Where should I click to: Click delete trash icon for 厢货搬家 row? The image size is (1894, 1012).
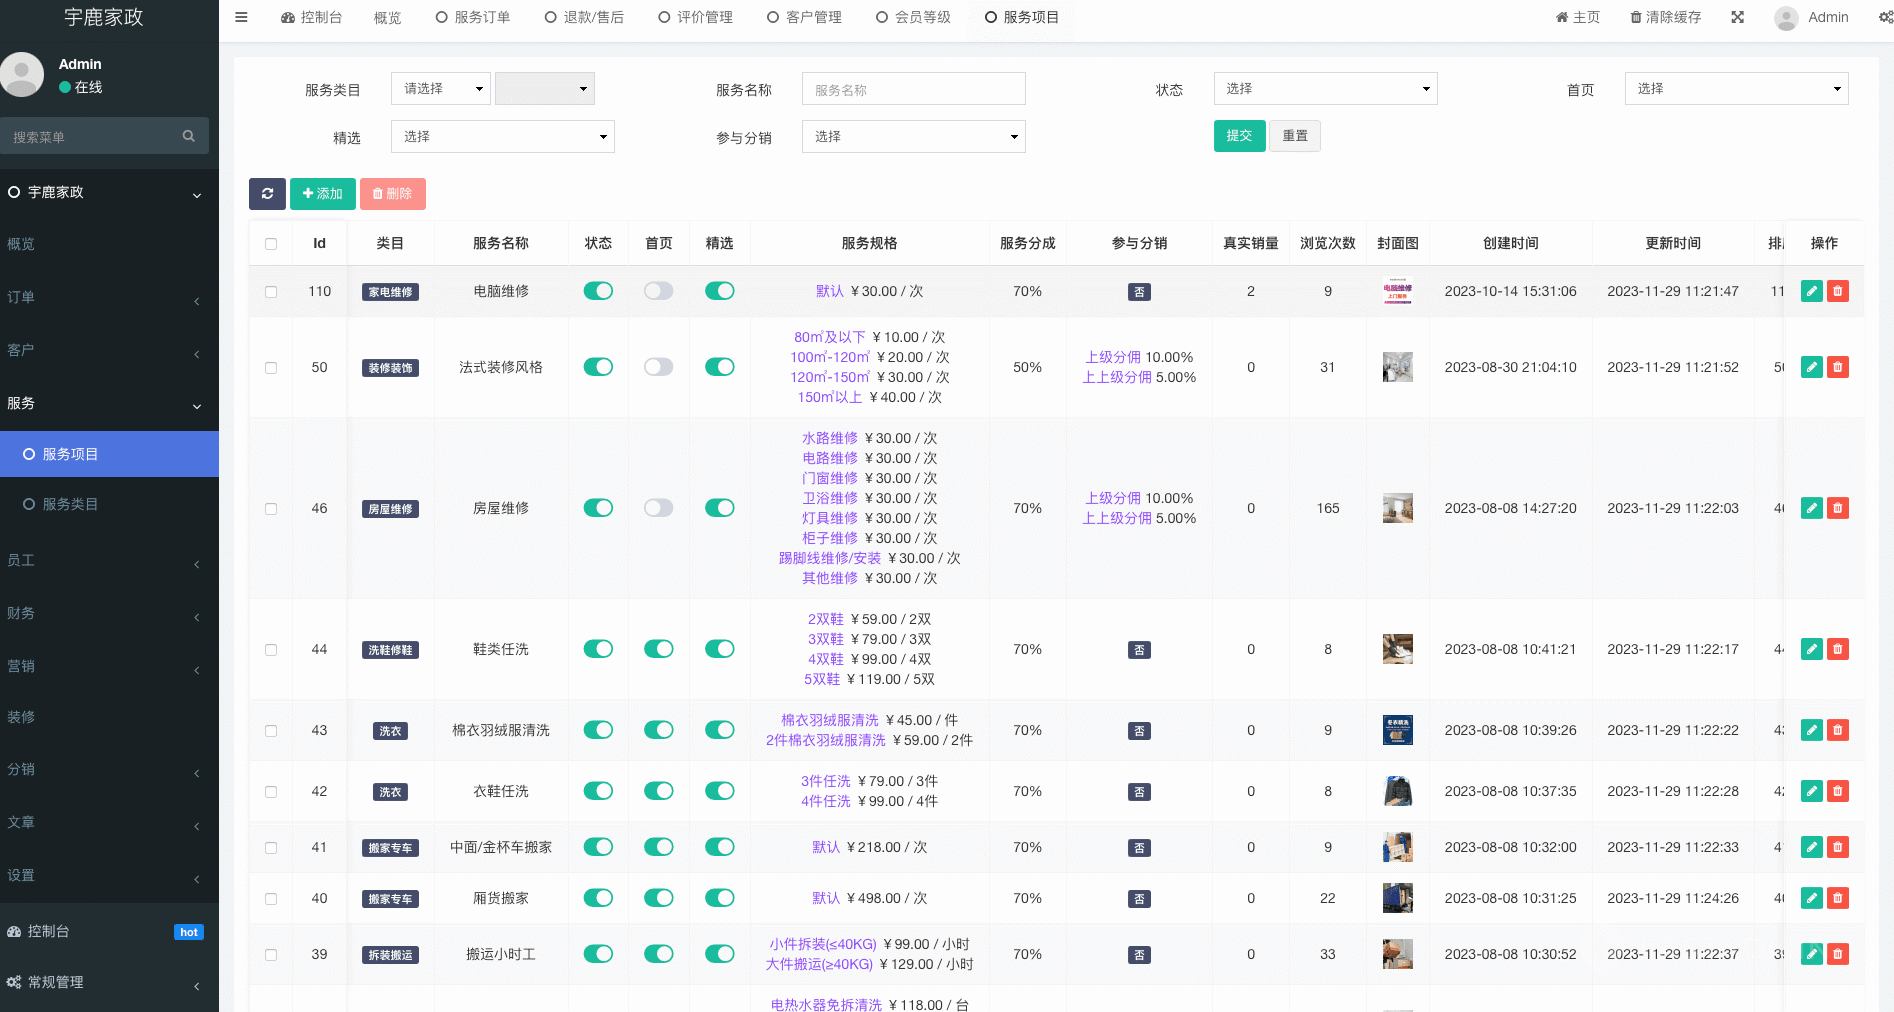tap(1837, 898)
